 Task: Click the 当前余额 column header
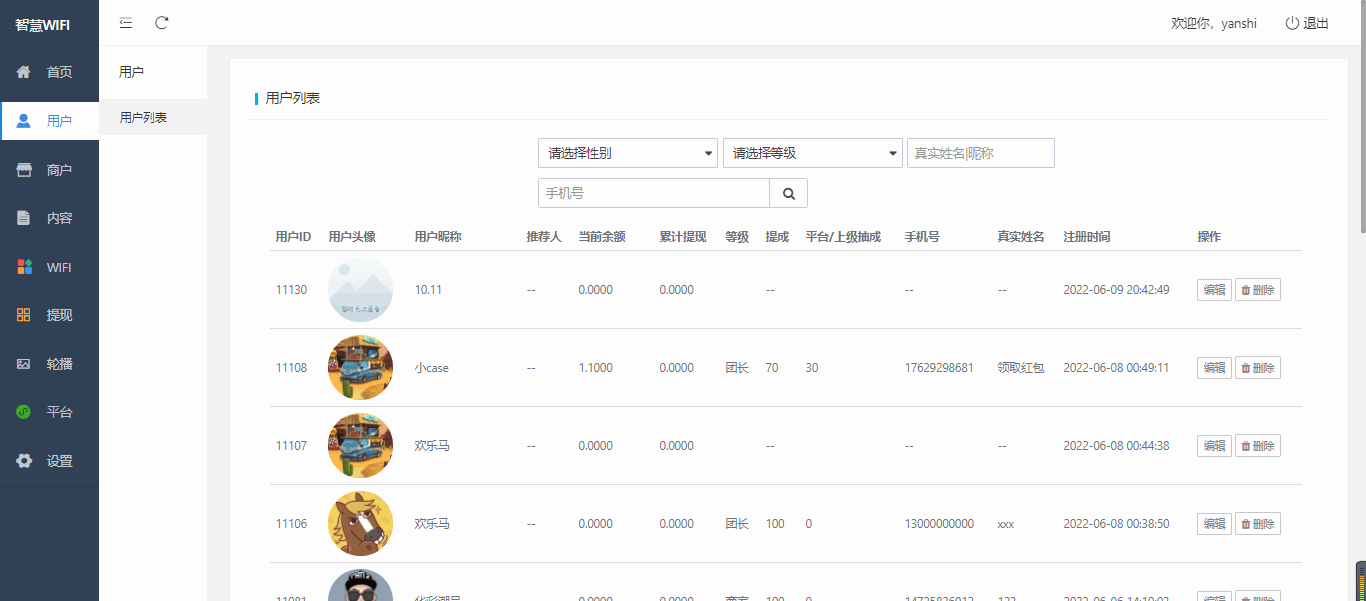tap(602, 237)
